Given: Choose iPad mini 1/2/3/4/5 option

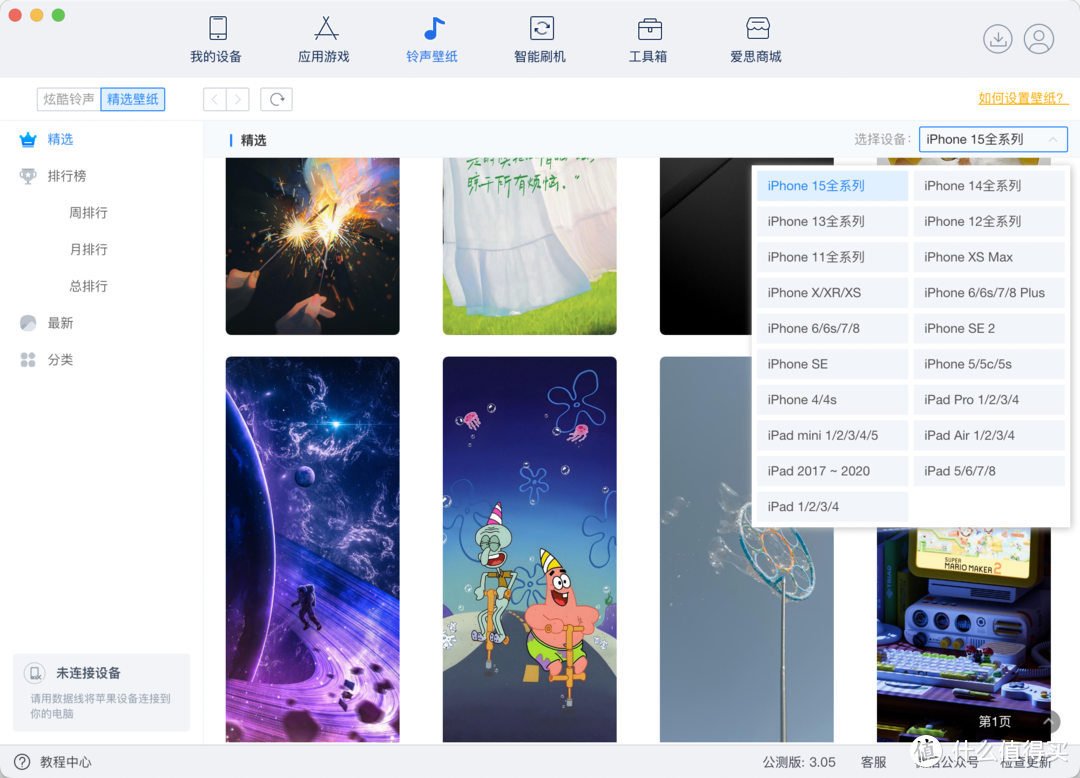Looking at the screenshot, I should click(x=832, y=436).
